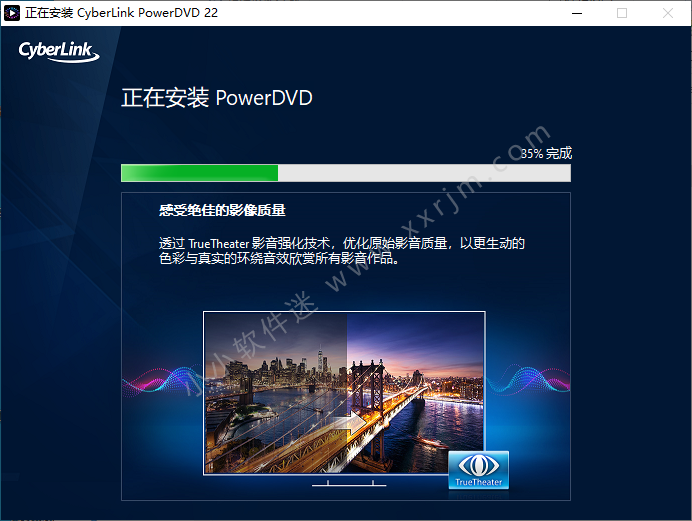Click the bridge comparison preview image

pos(344,393)
